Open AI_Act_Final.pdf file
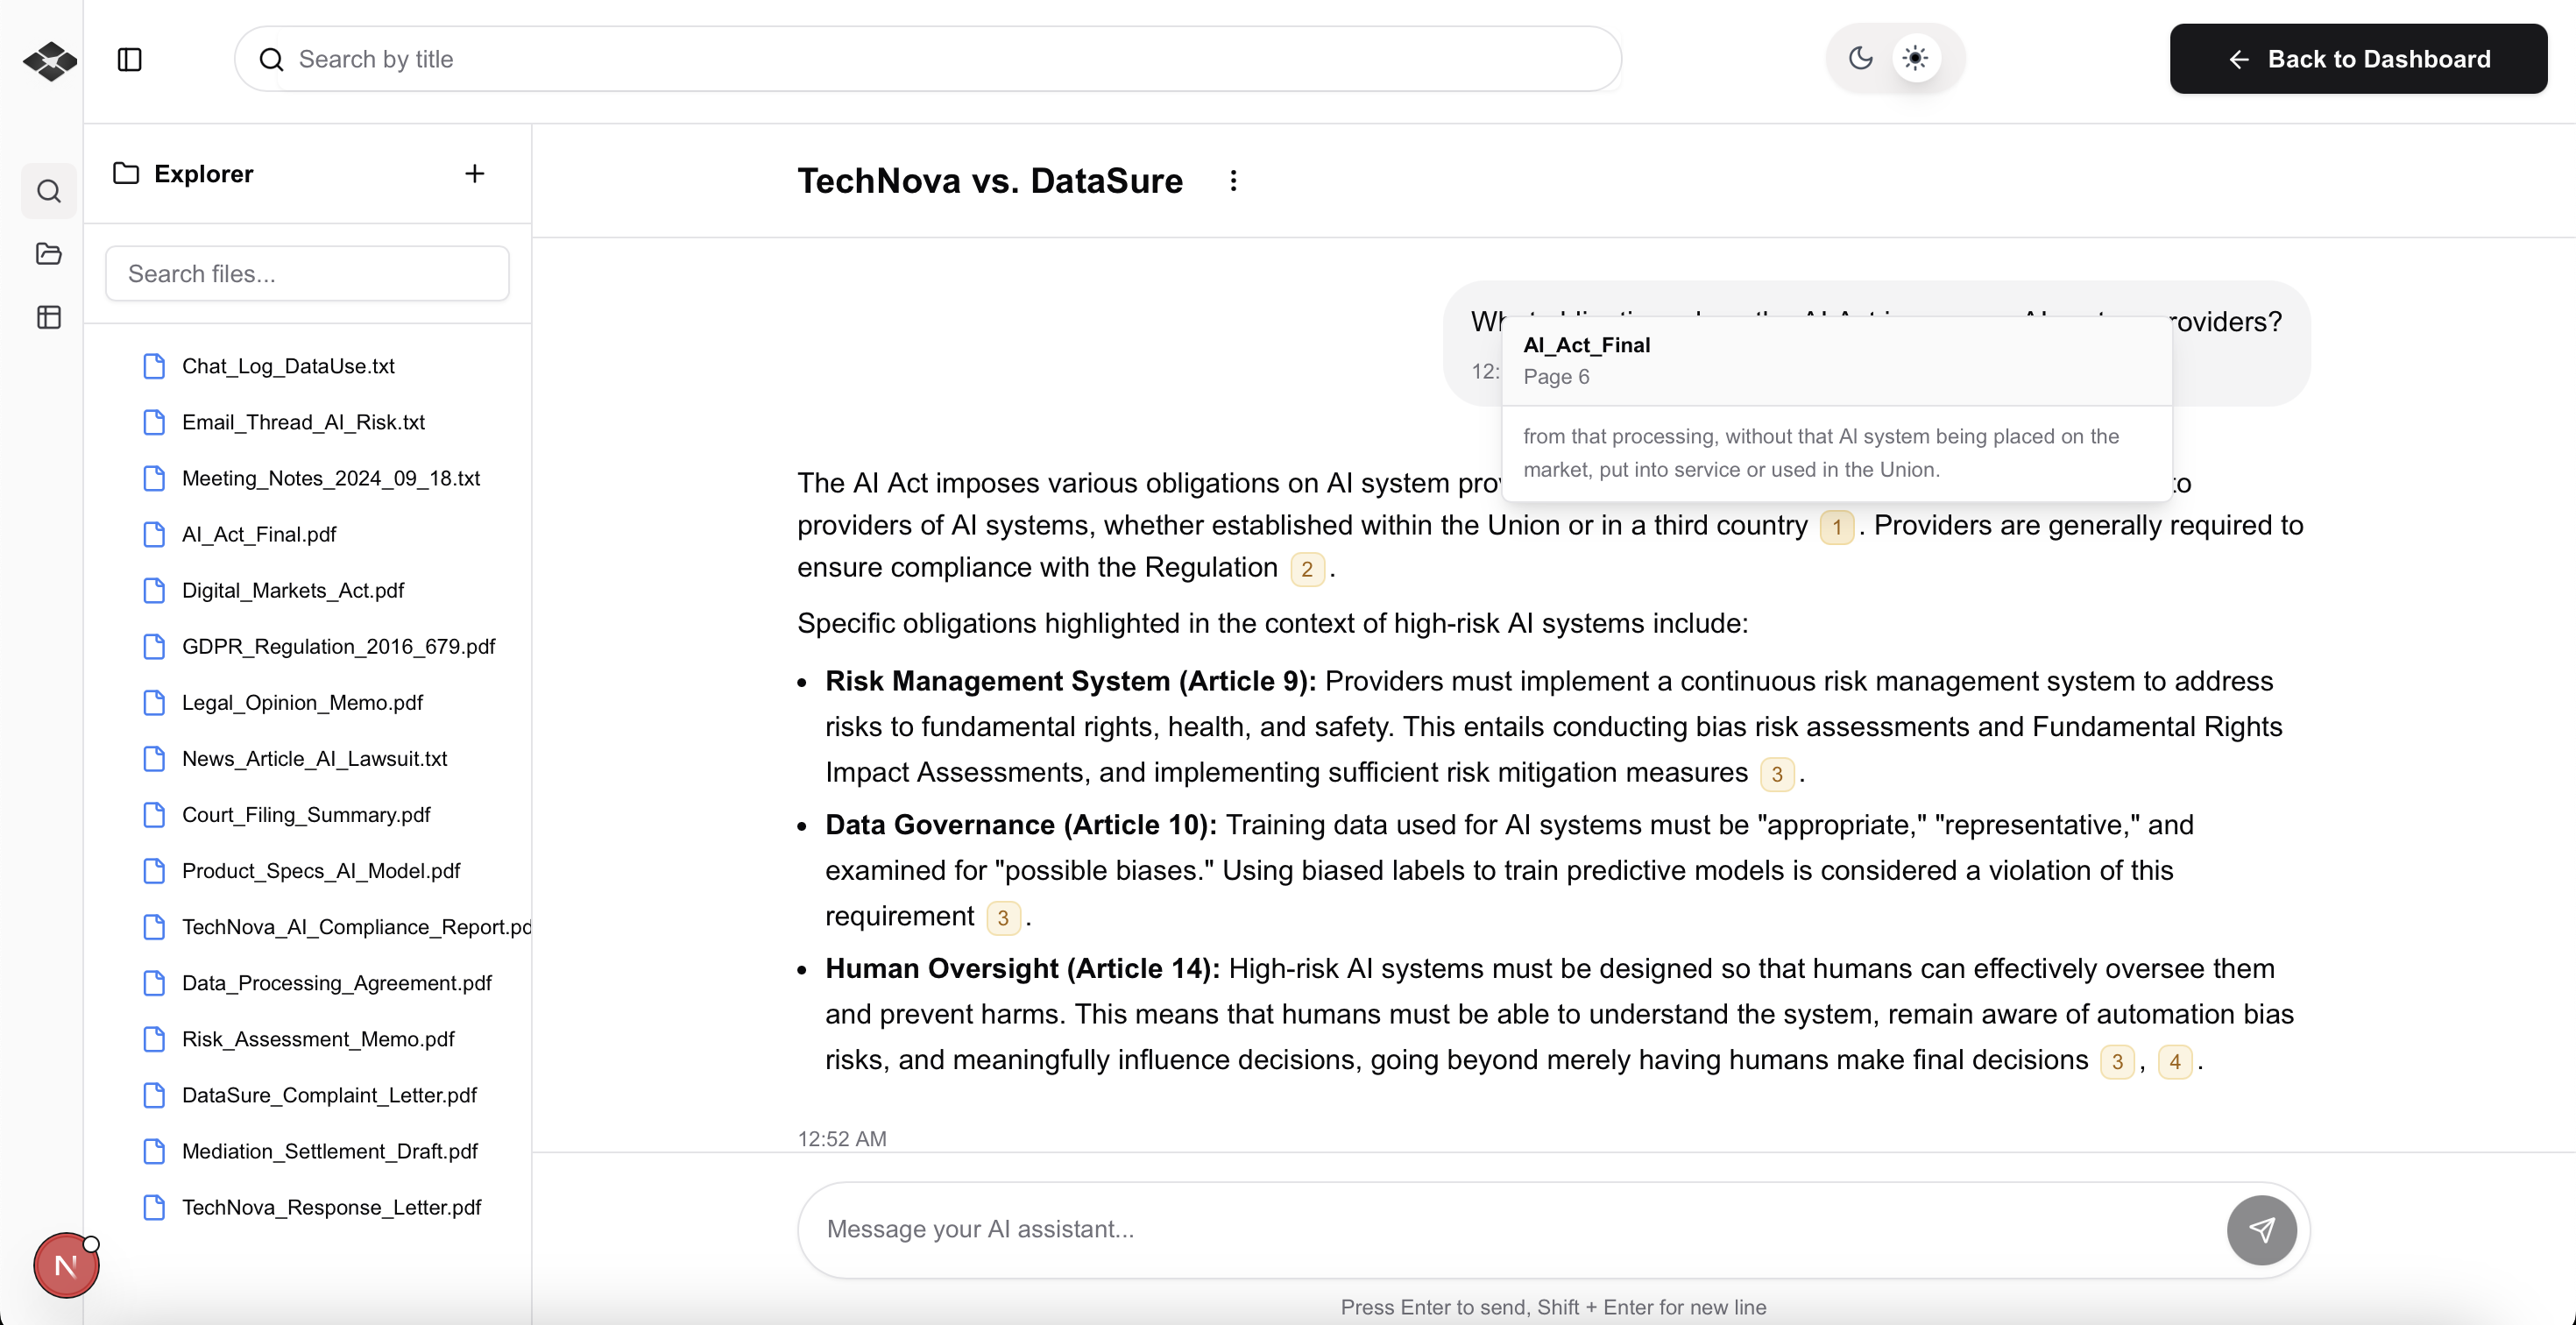Viewport: 2576px width, 1325px height. (x=258, y=534)
